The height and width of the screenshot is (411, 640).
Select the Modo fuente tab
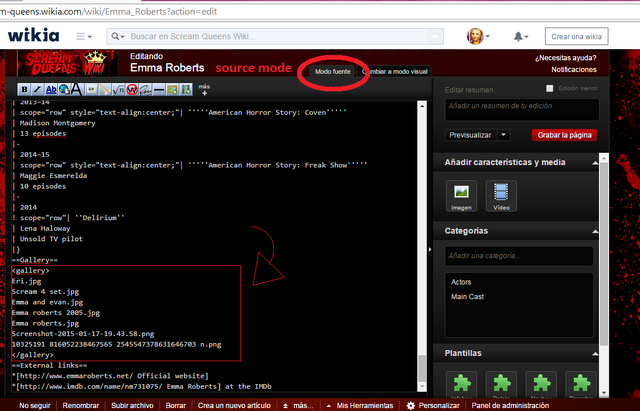click(x=332, y=71)
